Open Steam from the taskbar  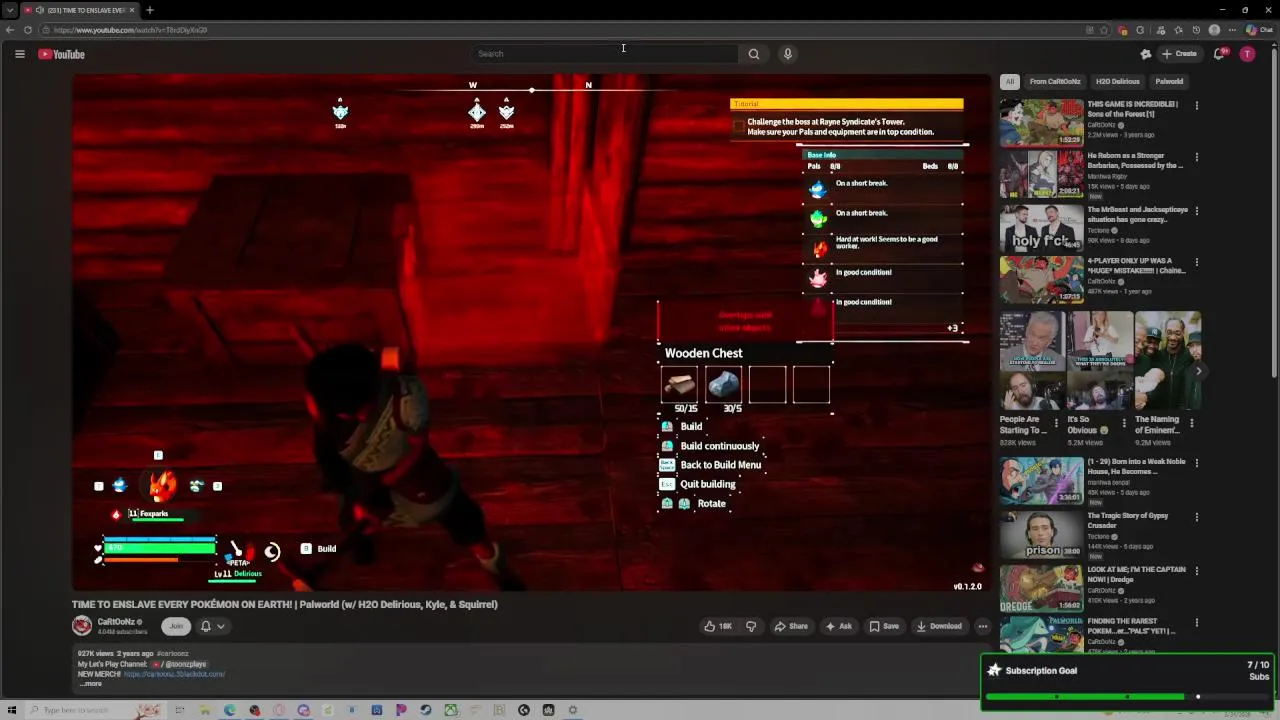(x=426, y=710)
